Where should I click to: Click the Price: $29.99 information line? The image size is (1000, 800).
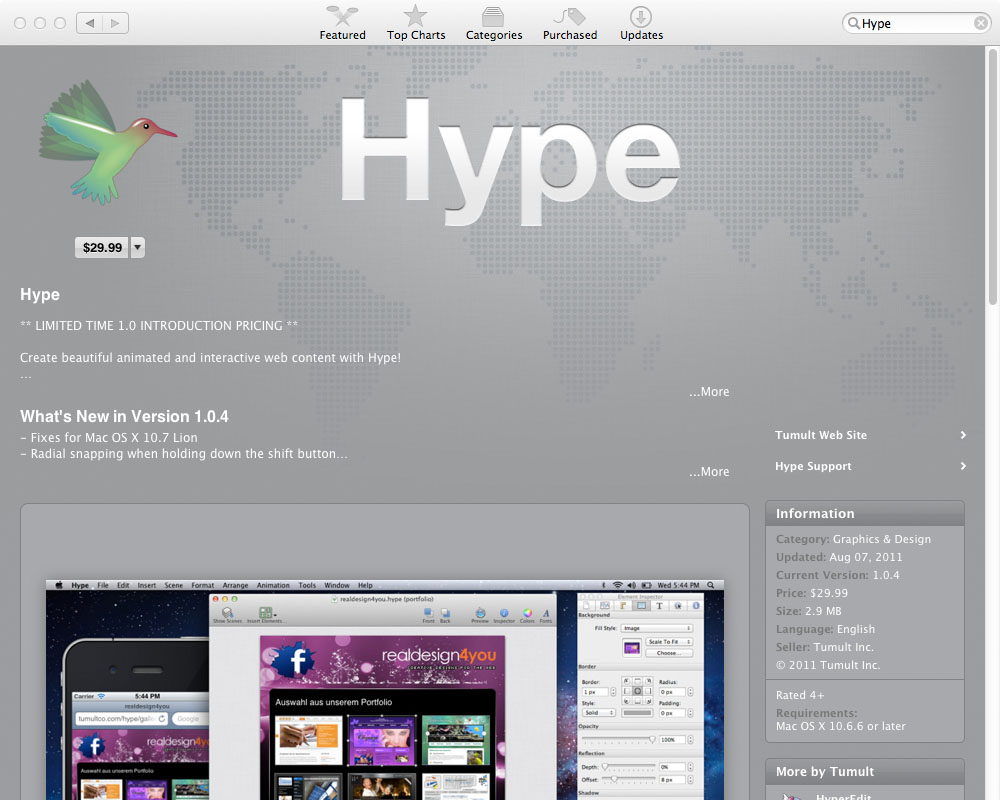coord(812,593)
